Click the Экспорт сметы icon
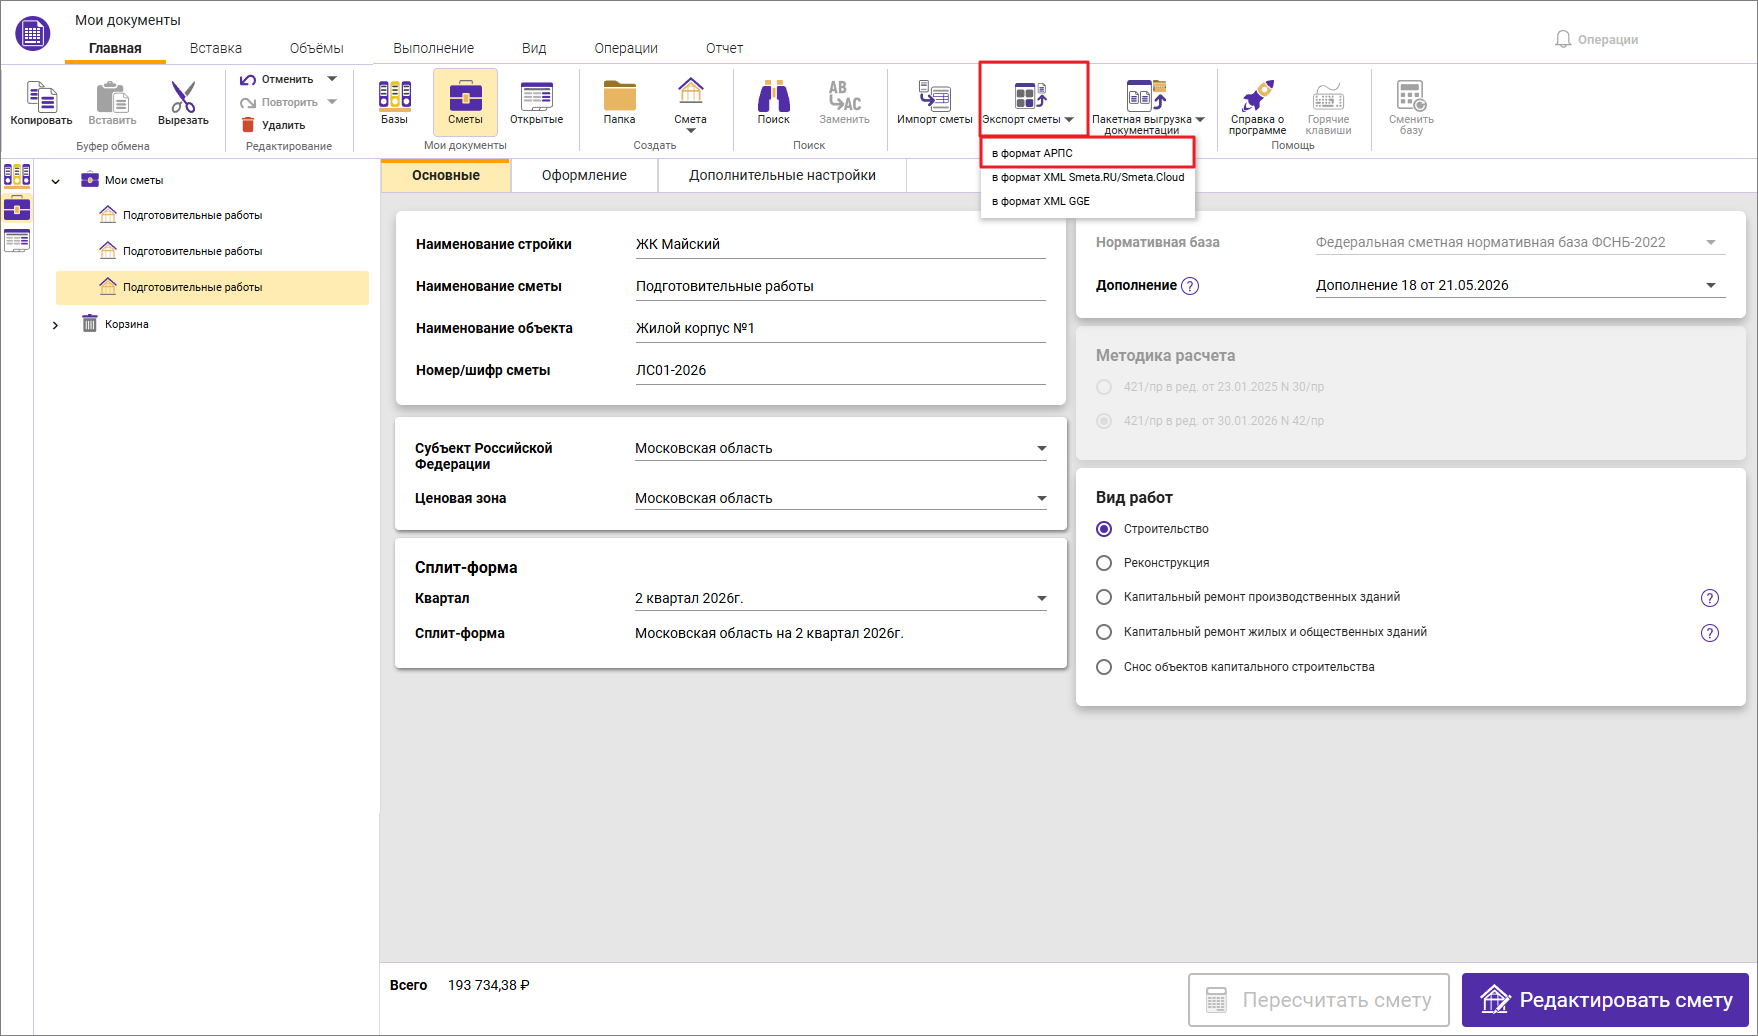 (1030, 96)
